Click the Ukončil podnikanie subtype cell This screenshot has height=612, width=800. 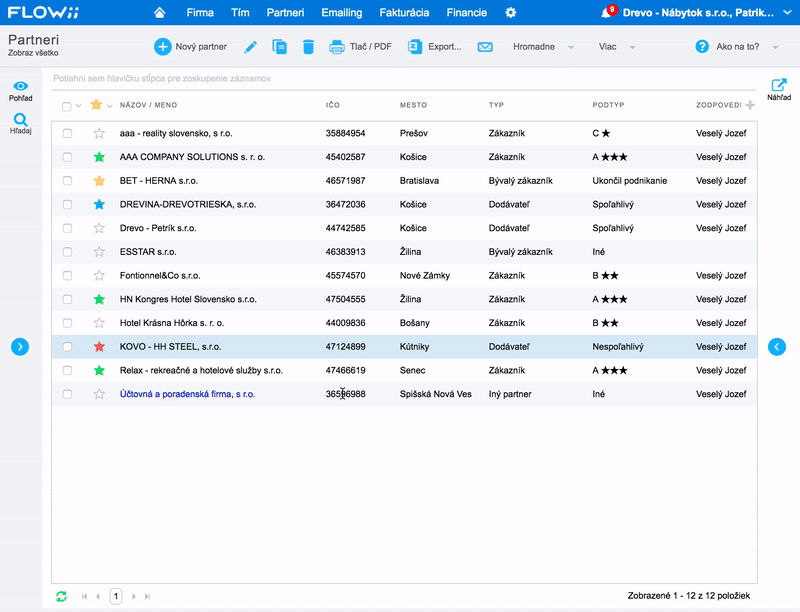pyautogui.click(x=630, y=181)
